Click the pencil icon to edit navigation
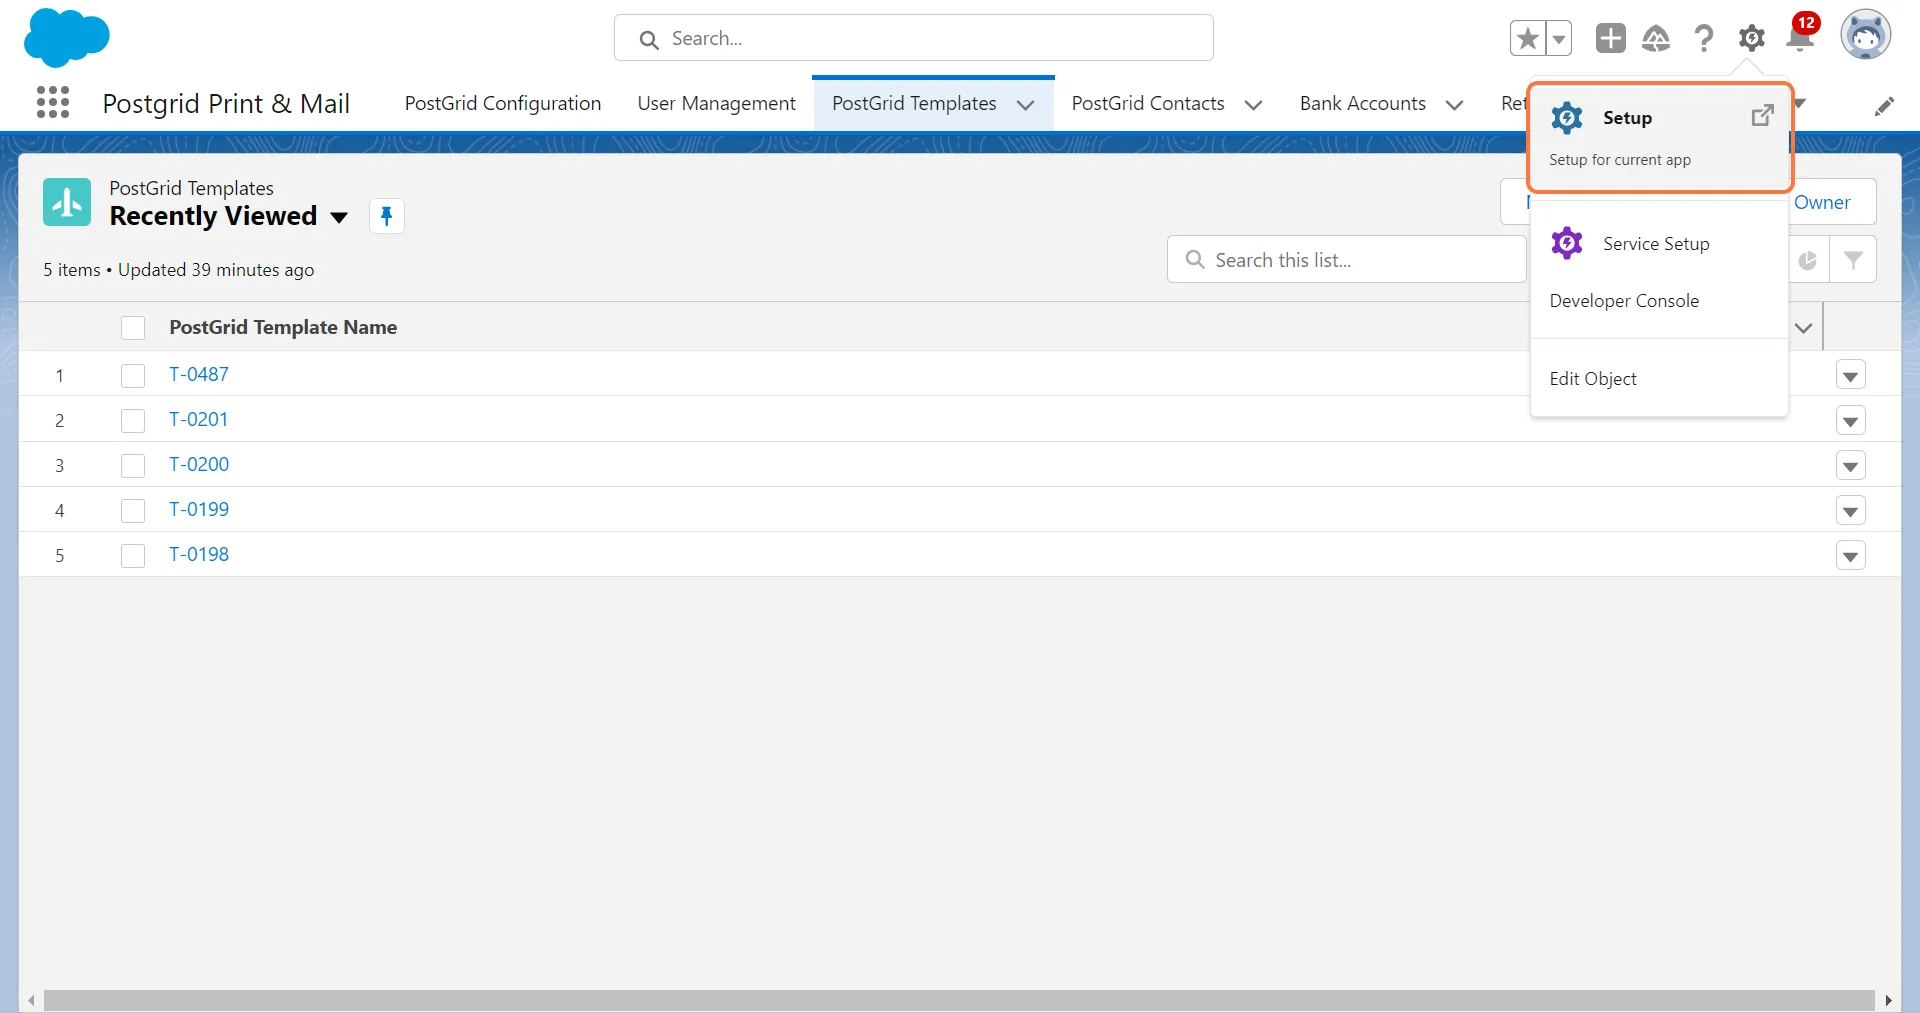The height and width of the screenshot is (1013, 1920). point(1884,106)
